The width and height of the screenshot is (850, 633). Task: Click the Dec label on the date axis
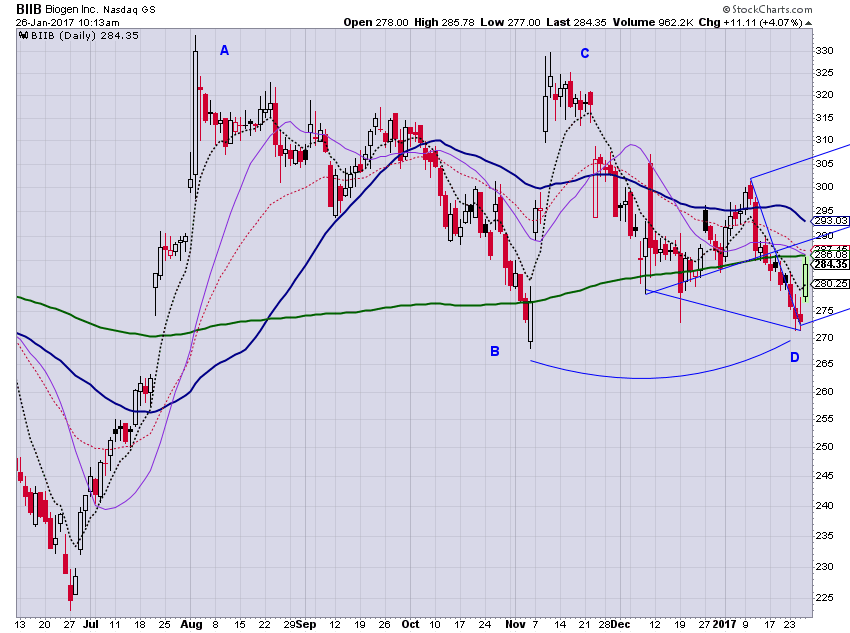tap(620, 624)
